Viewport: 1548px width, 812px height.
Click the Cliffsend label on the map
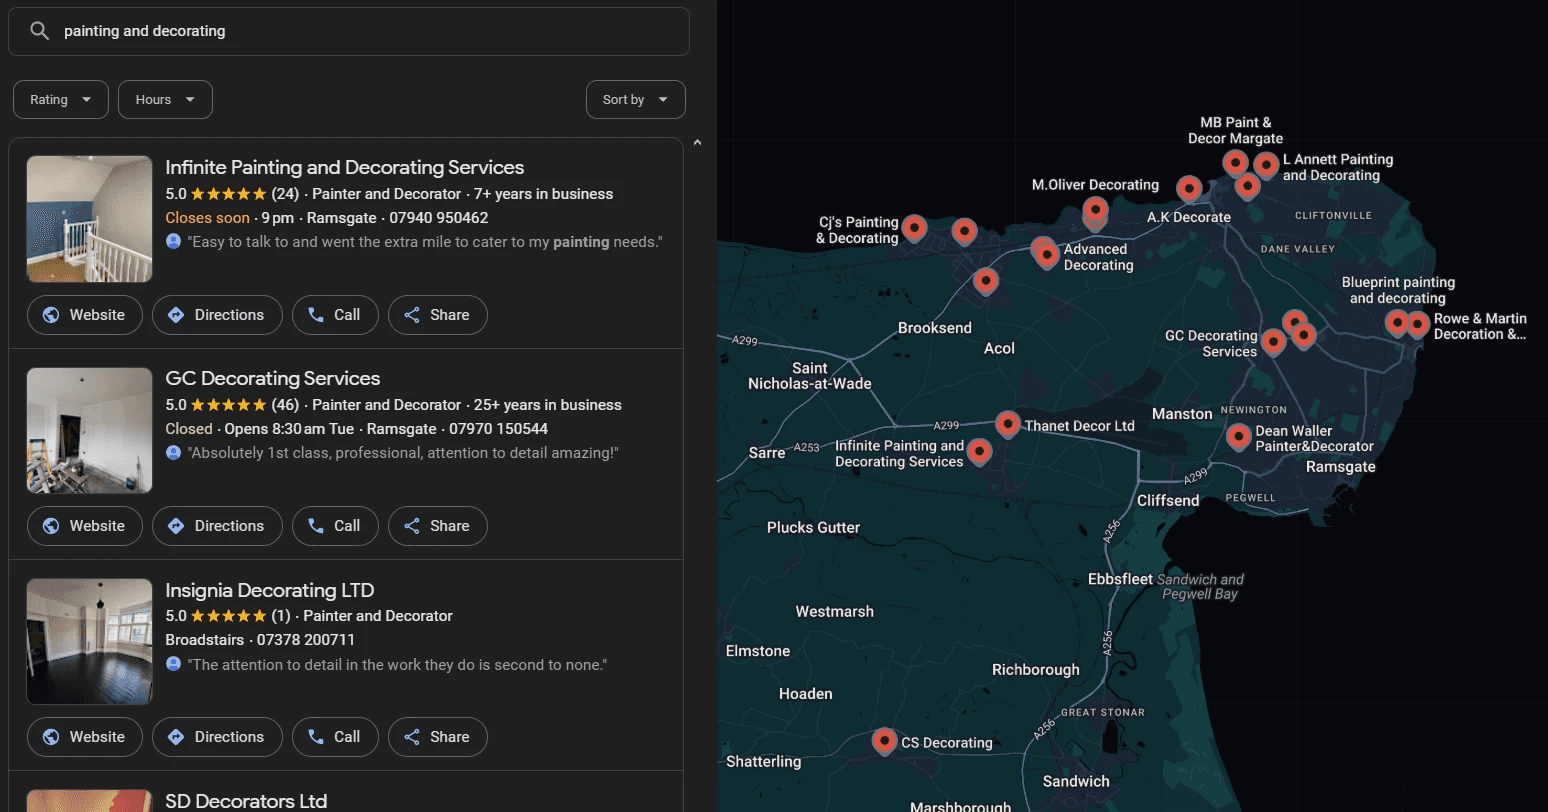(1168, 500)
